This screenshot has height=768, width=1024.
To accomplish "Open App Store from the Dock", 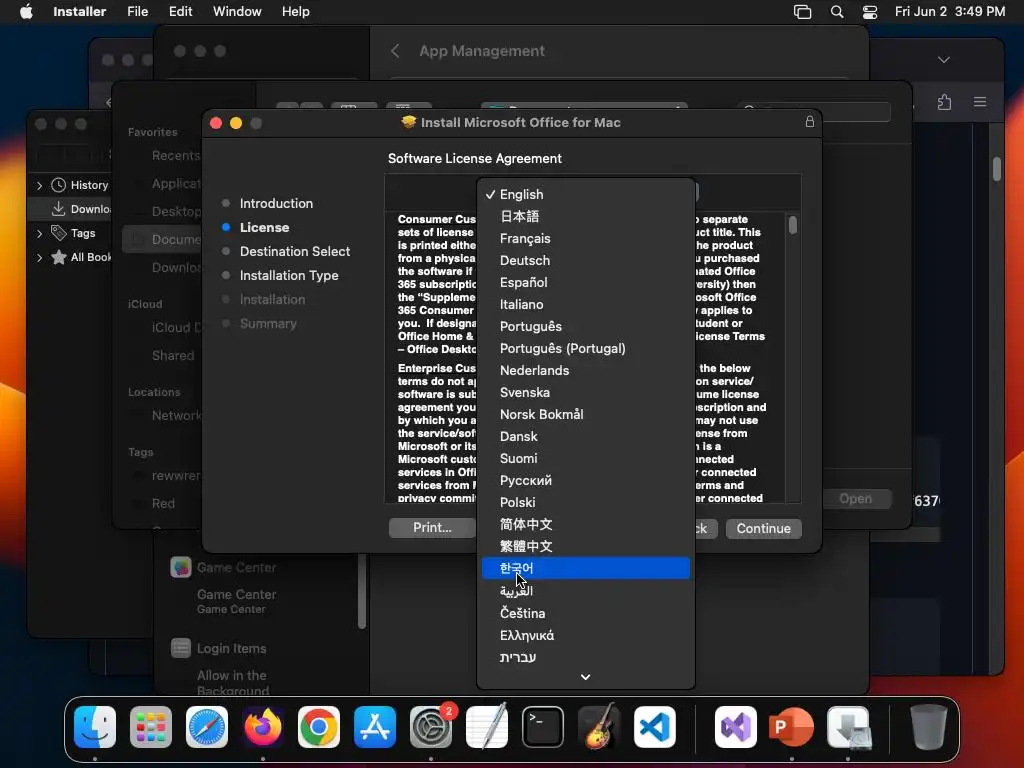I will 375,727.
